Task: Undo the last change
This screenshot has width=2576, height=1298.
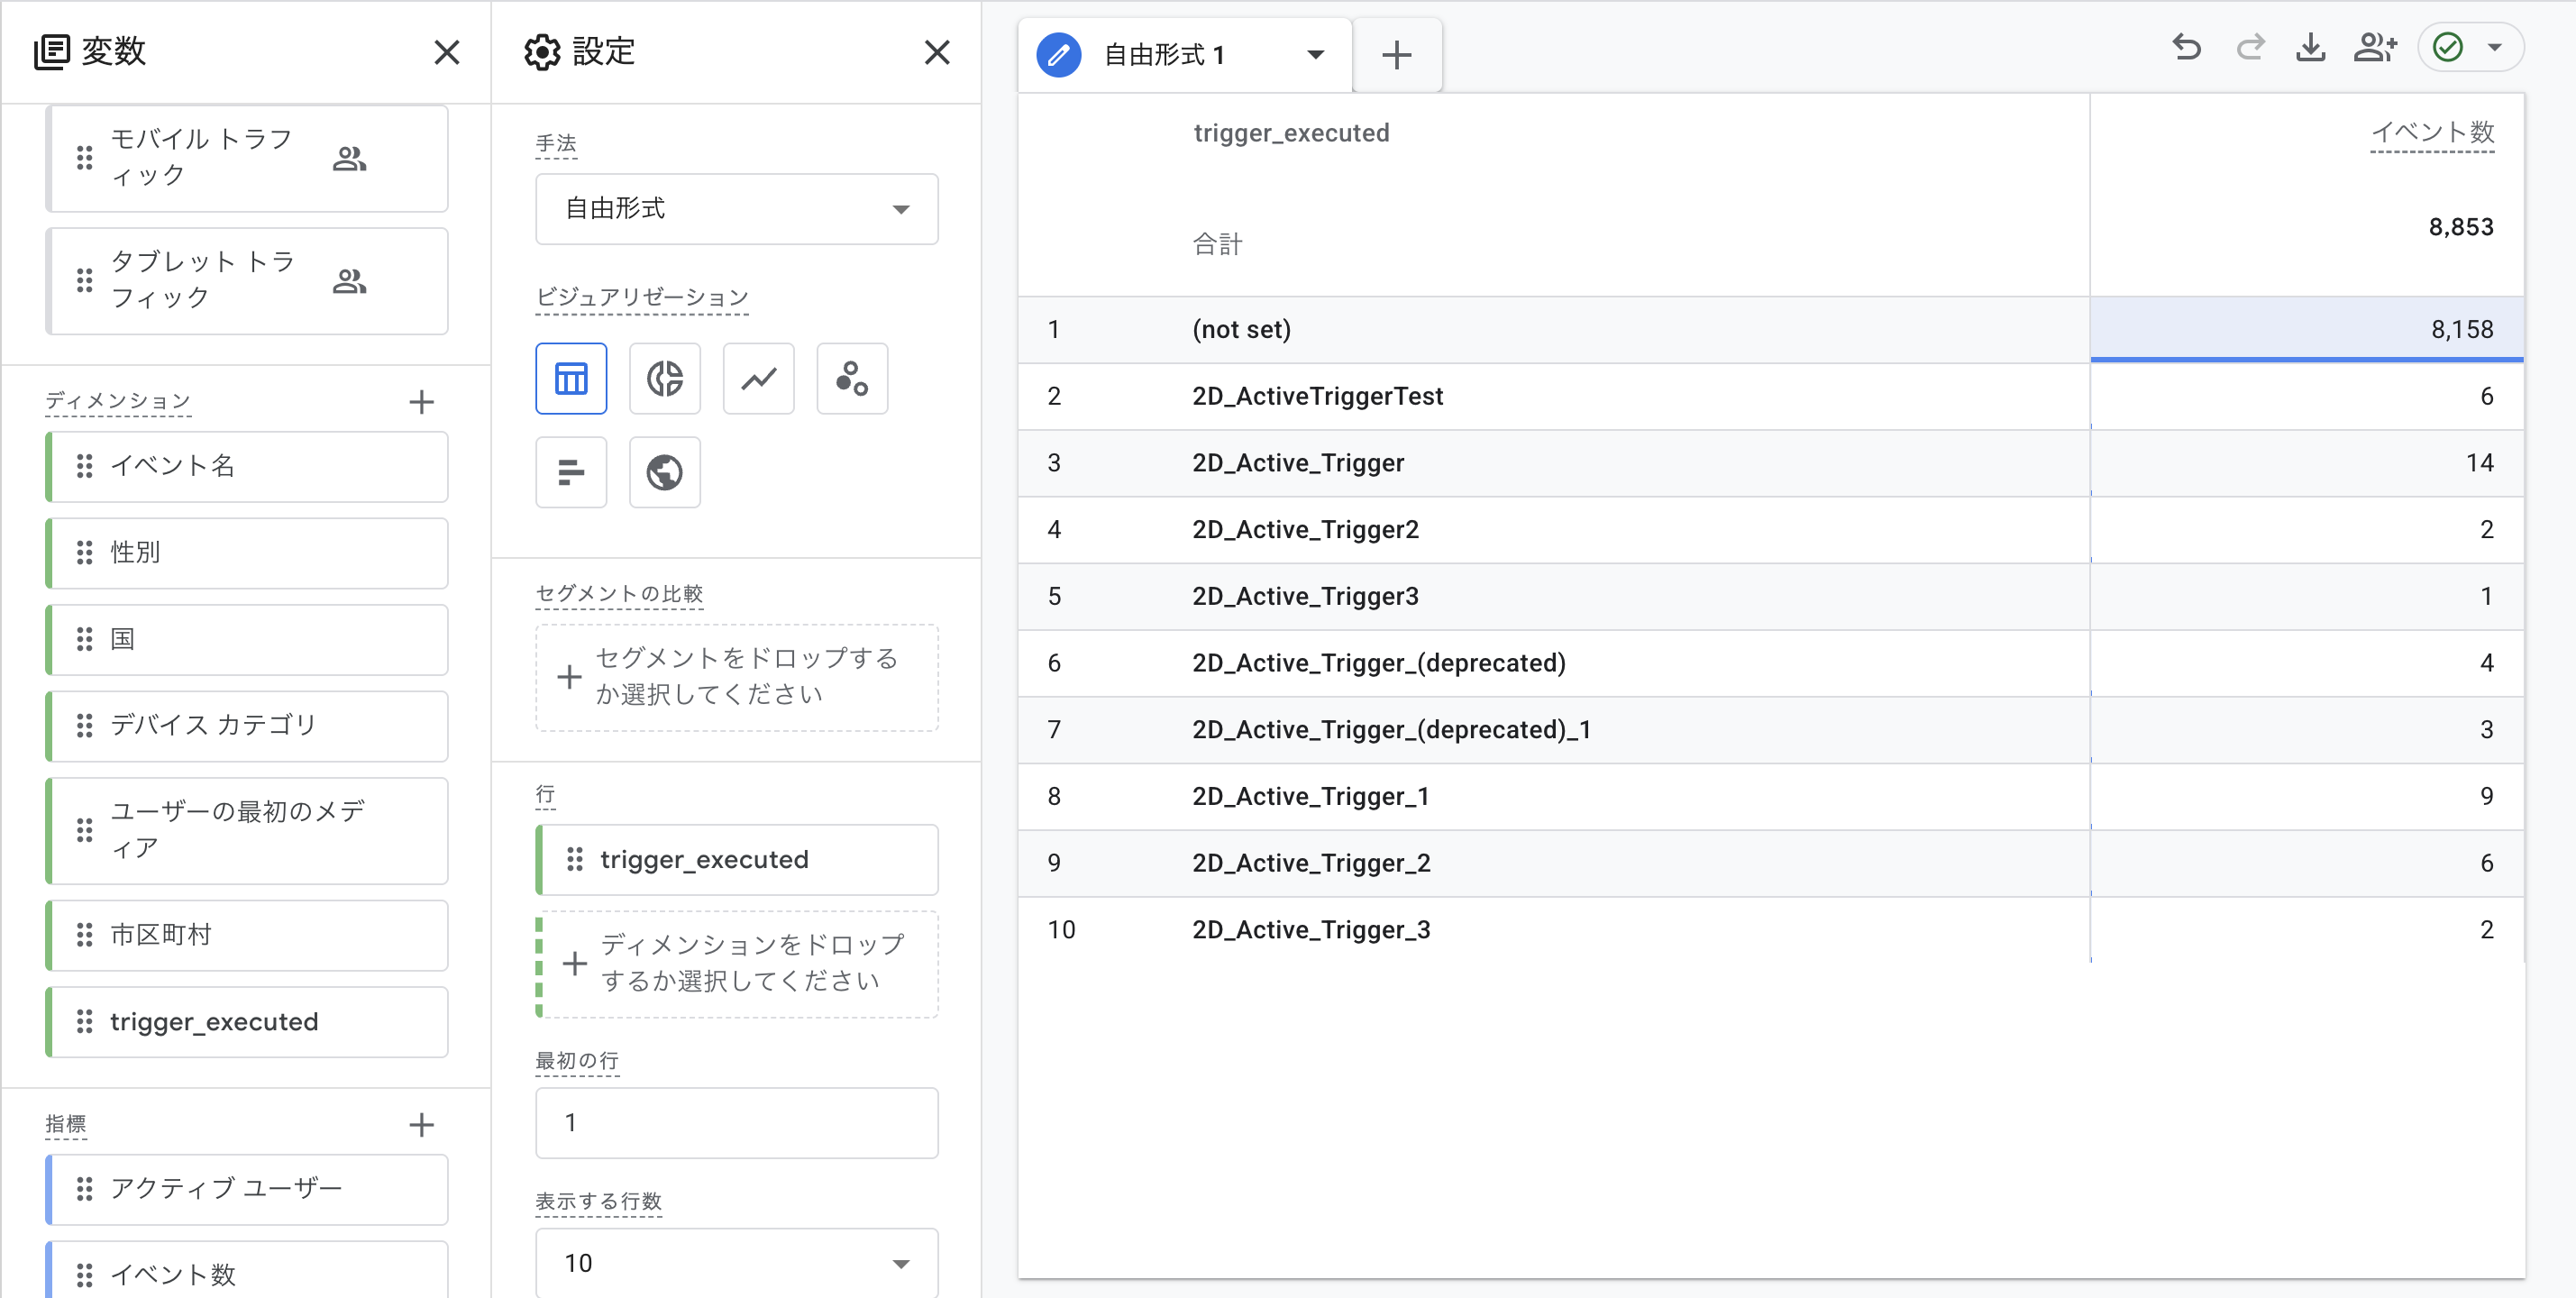Action: (2187, 48)
